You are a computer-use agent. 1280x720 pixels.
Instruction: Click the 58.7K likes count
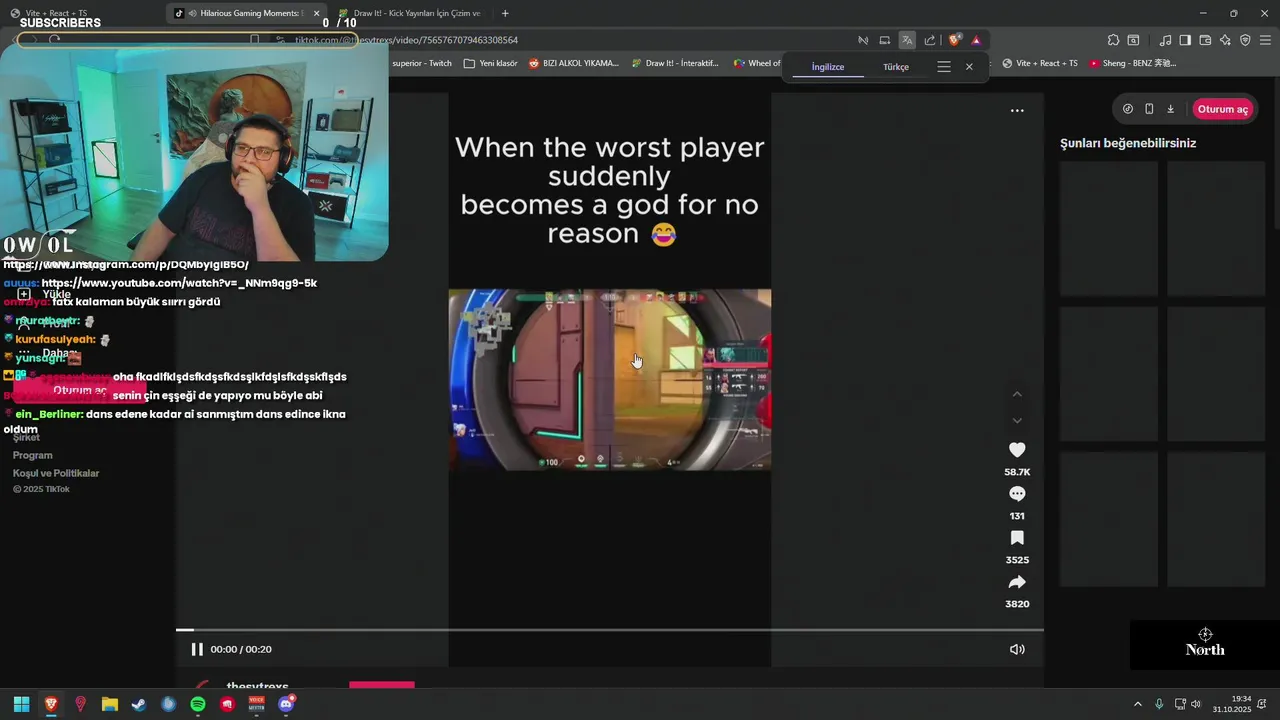coord(1017,472)
